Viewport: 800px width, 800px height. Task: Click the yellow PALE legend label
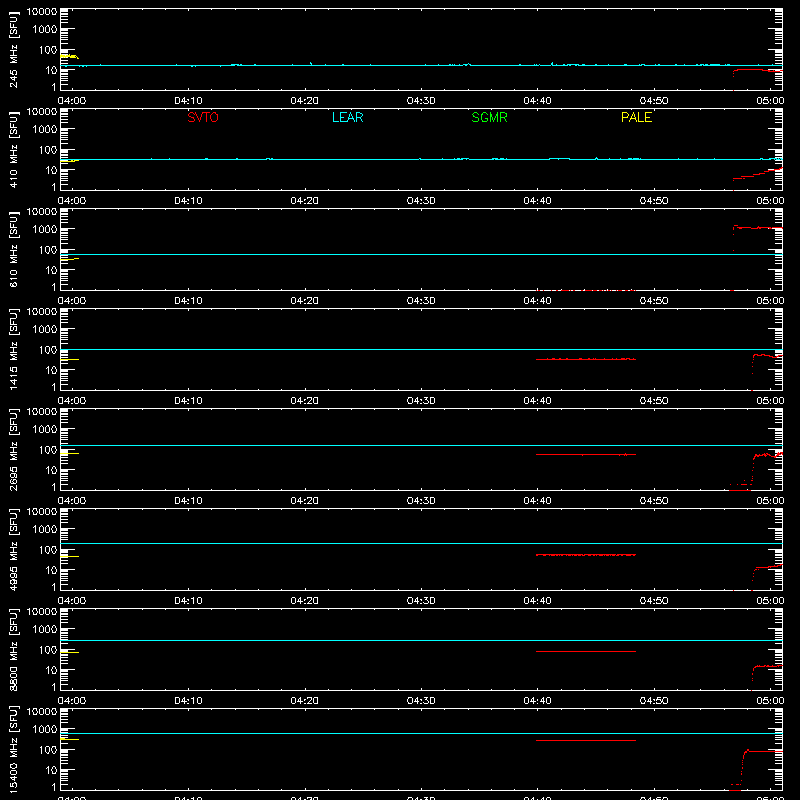point(636,117)
